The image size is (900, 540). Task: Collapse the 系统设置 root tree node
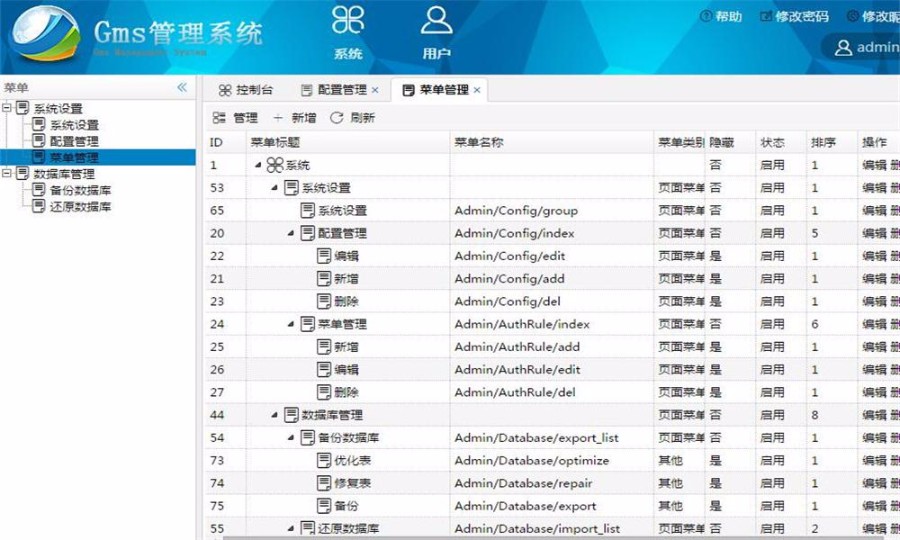pos(6,108)
